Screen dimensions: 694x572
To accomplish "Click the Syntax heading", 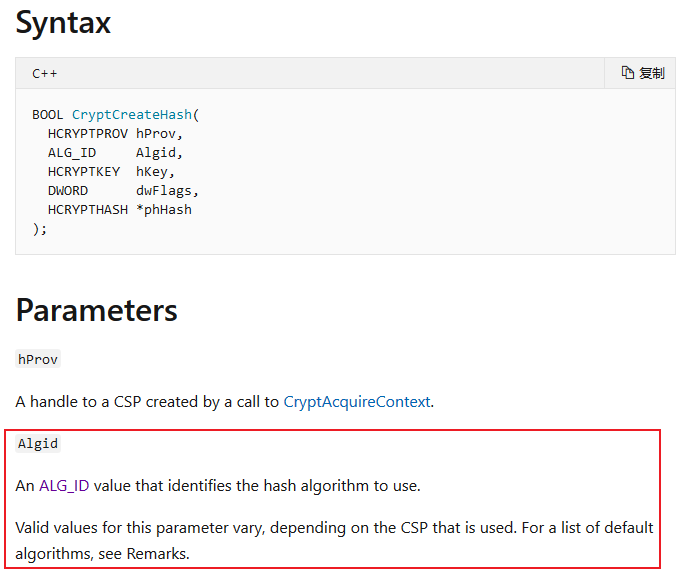I will tap(63, 23).
